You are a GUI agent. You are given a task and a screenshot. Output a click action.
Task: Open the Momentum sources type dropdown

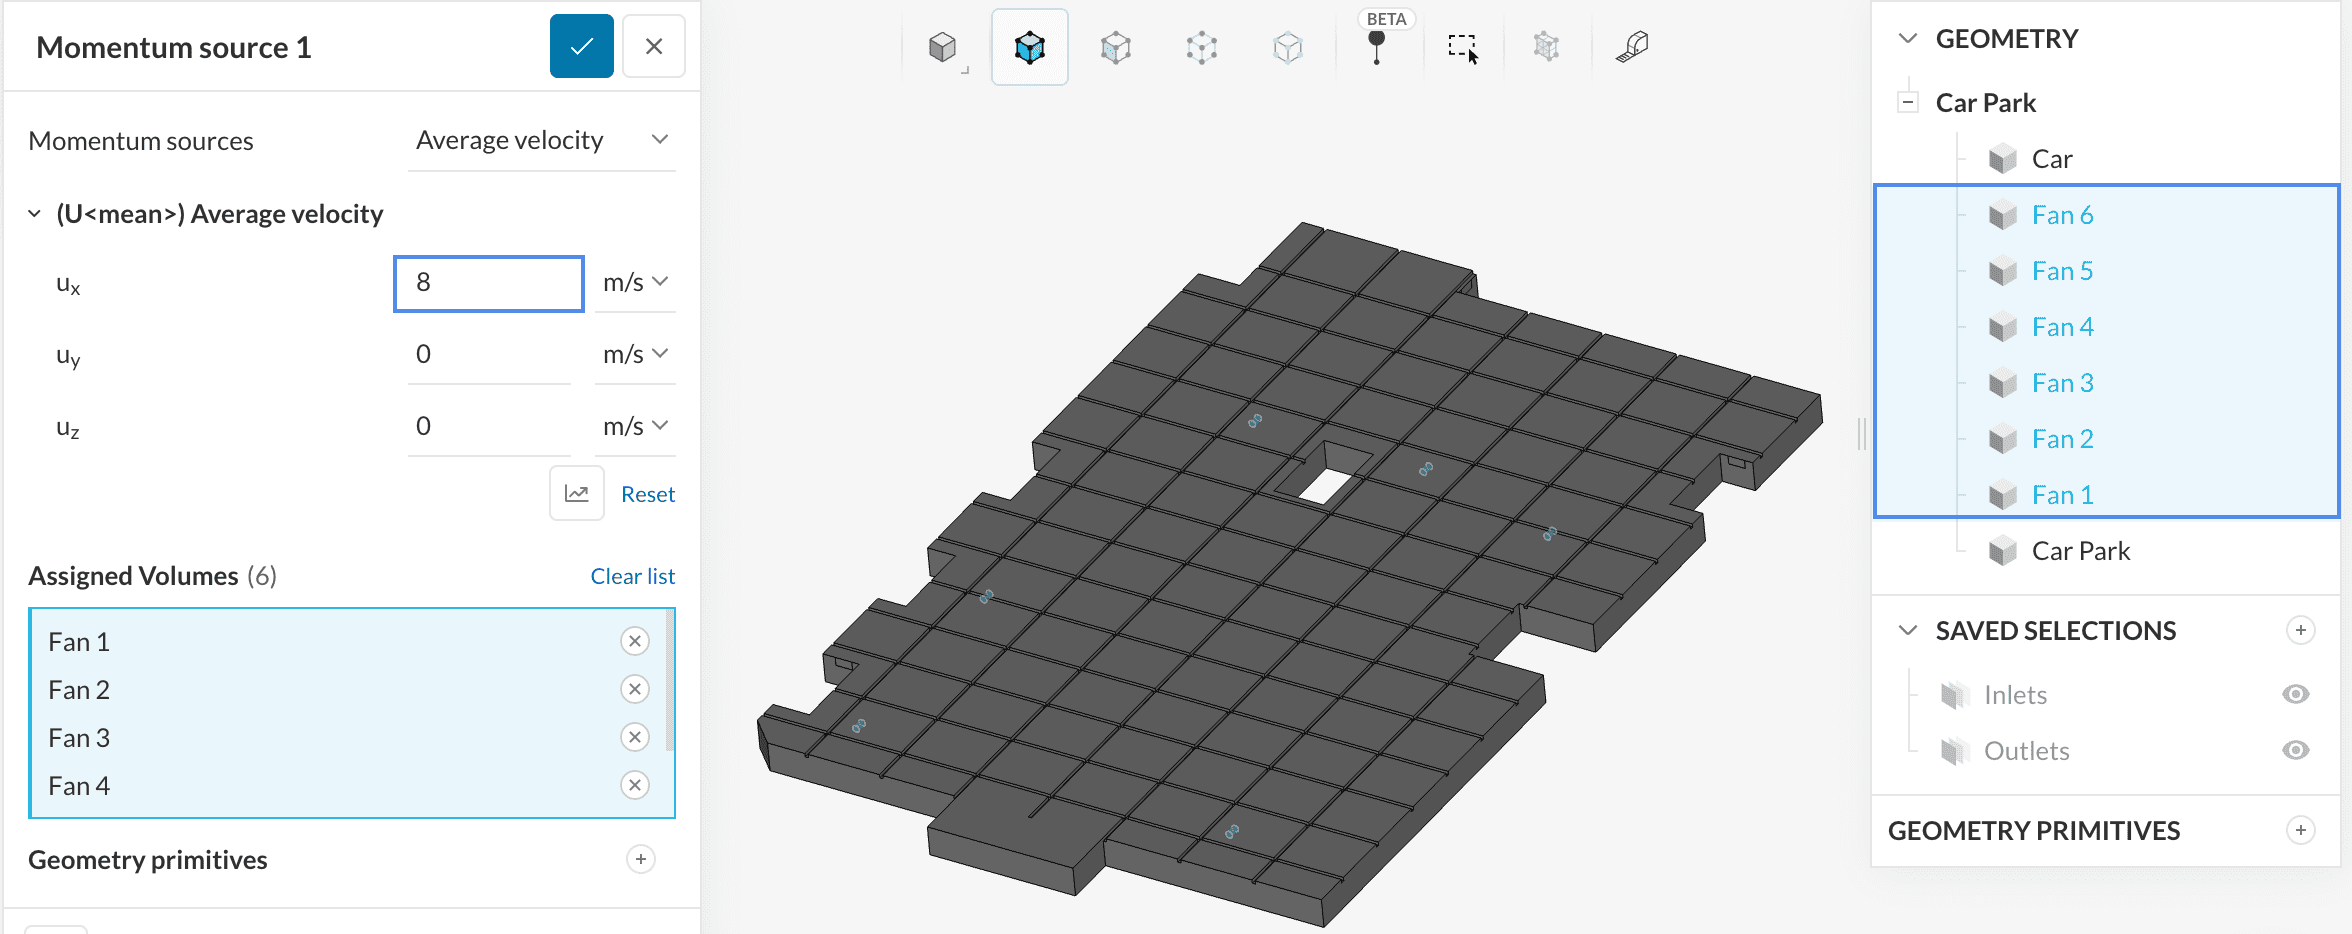pos(541,141)
